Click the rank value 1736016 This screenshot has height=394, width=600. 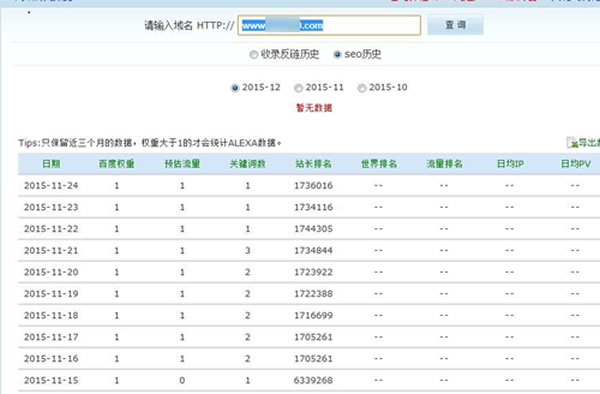point(313,186)
